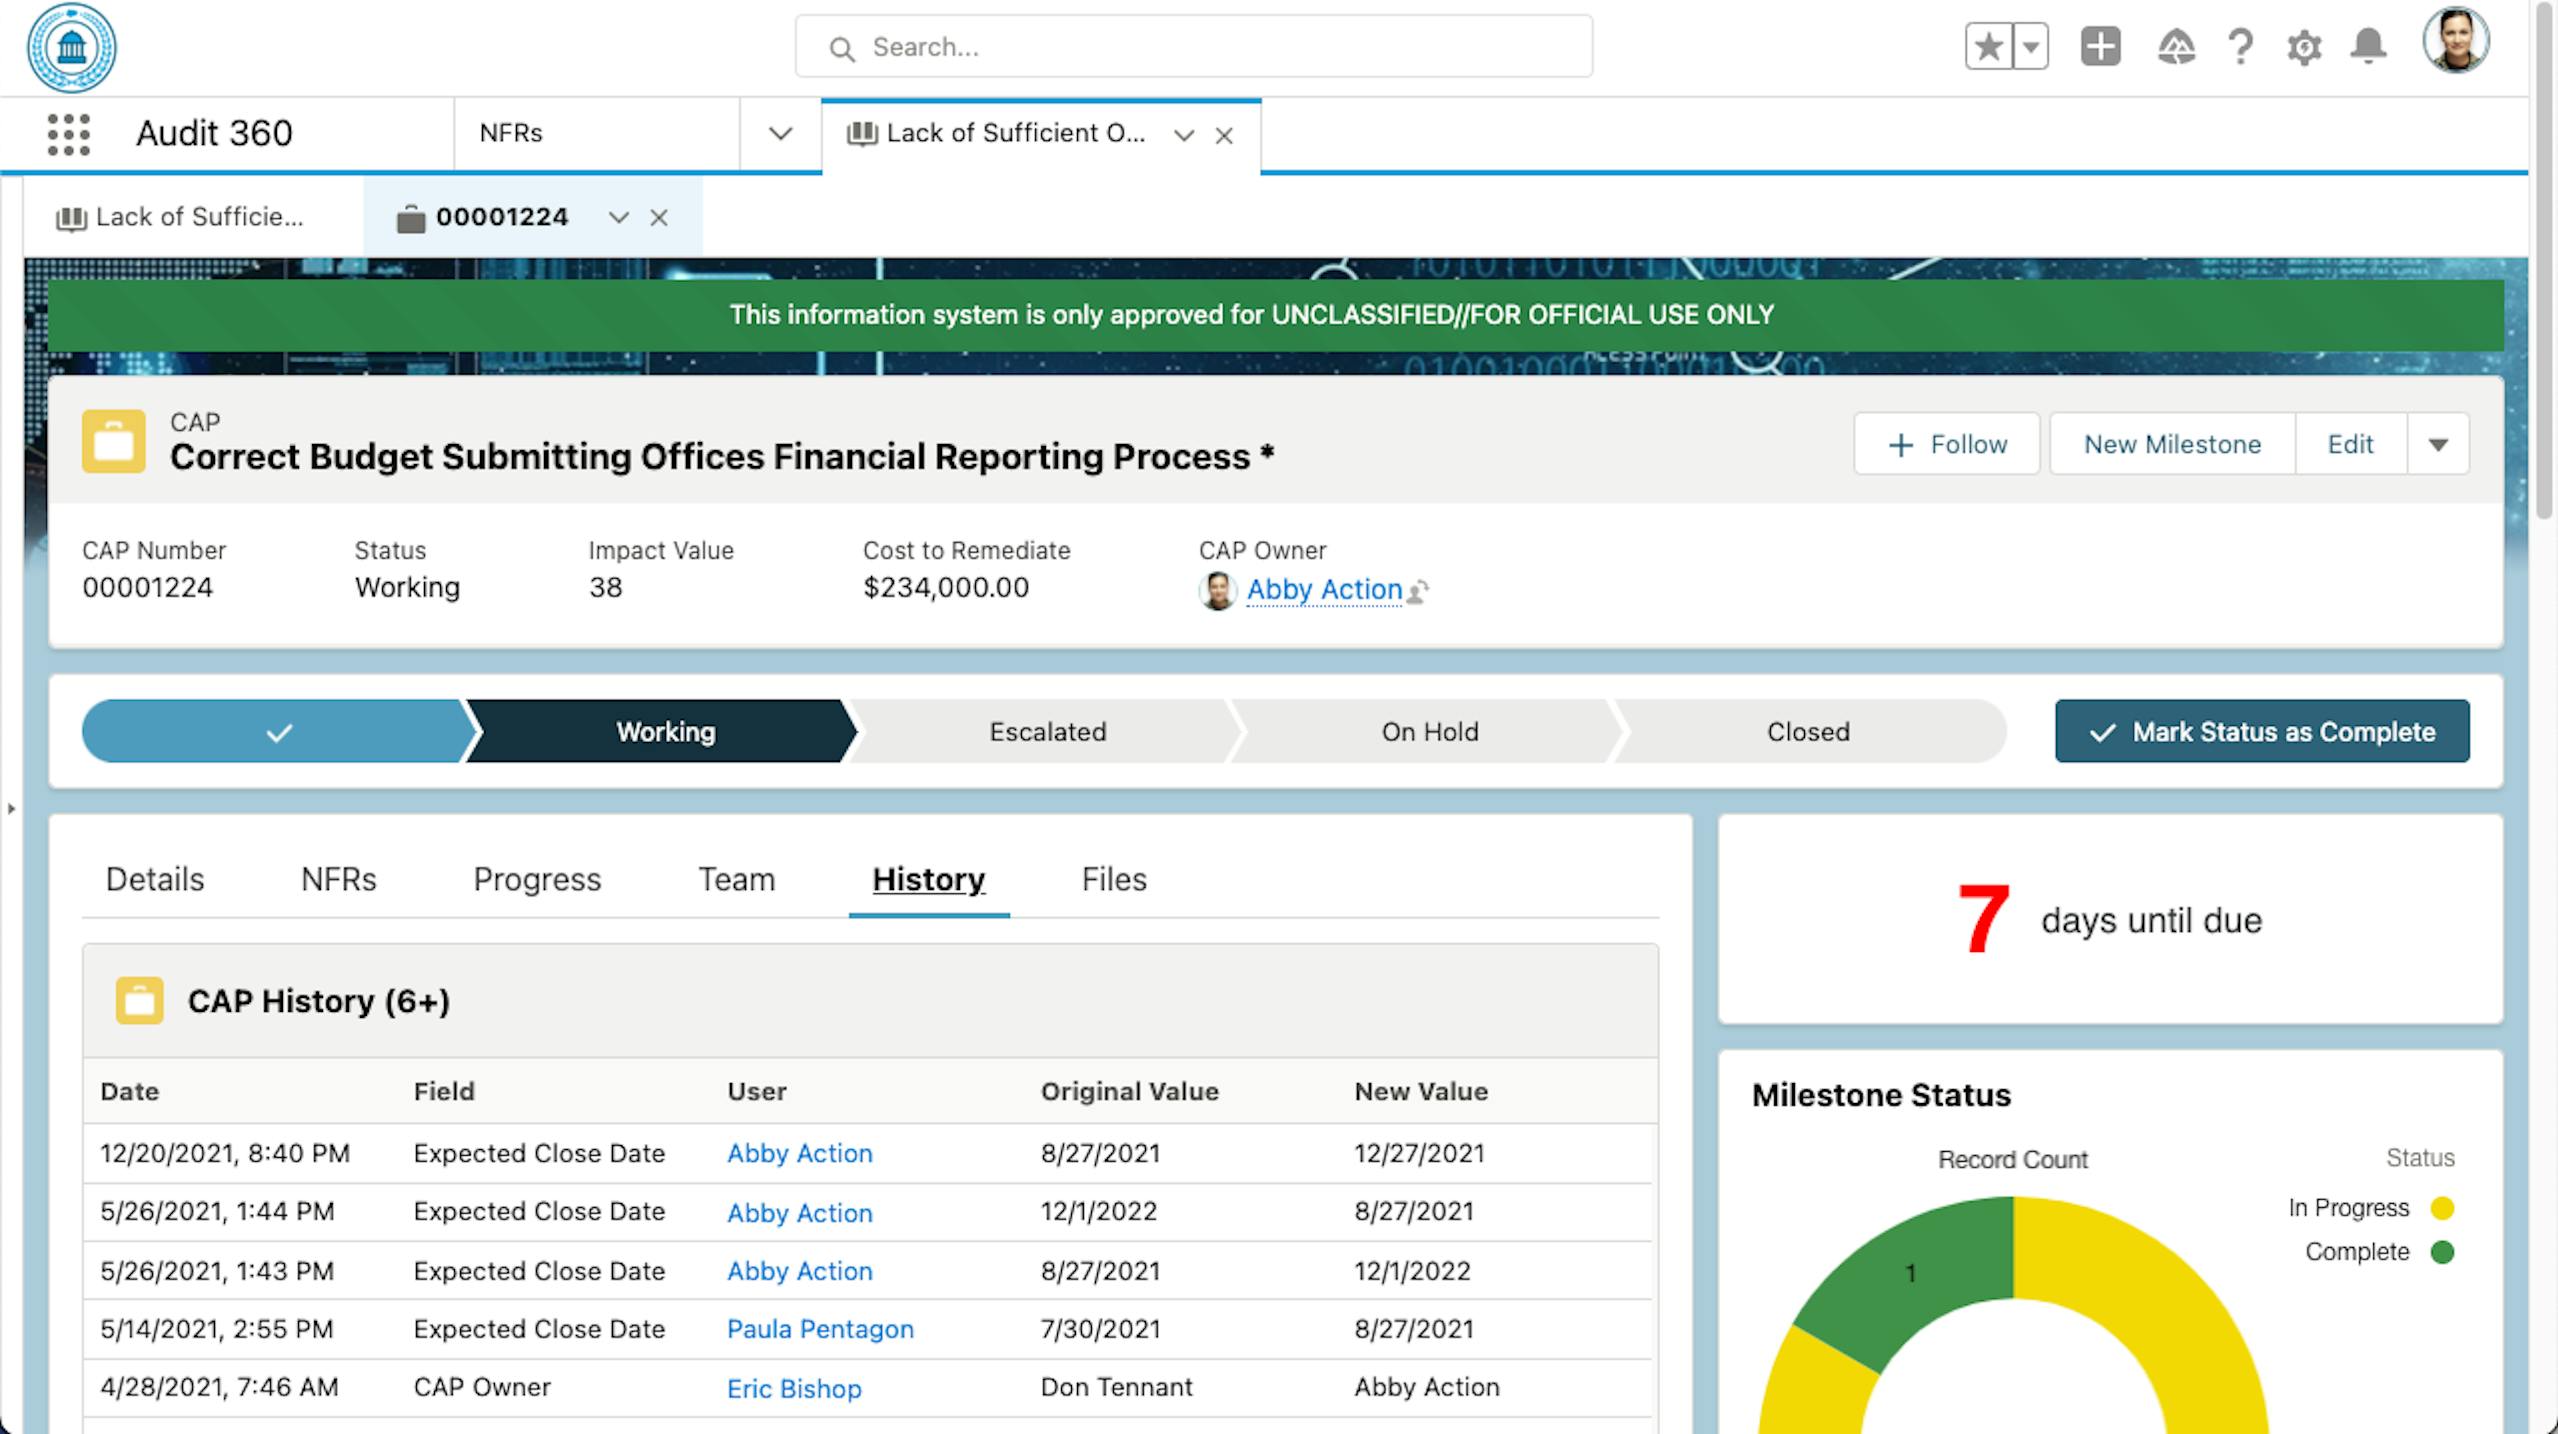Viewport: 2558px width, 1434px height.
Task: Click the user profile avatar
Action: point(2454,42)
